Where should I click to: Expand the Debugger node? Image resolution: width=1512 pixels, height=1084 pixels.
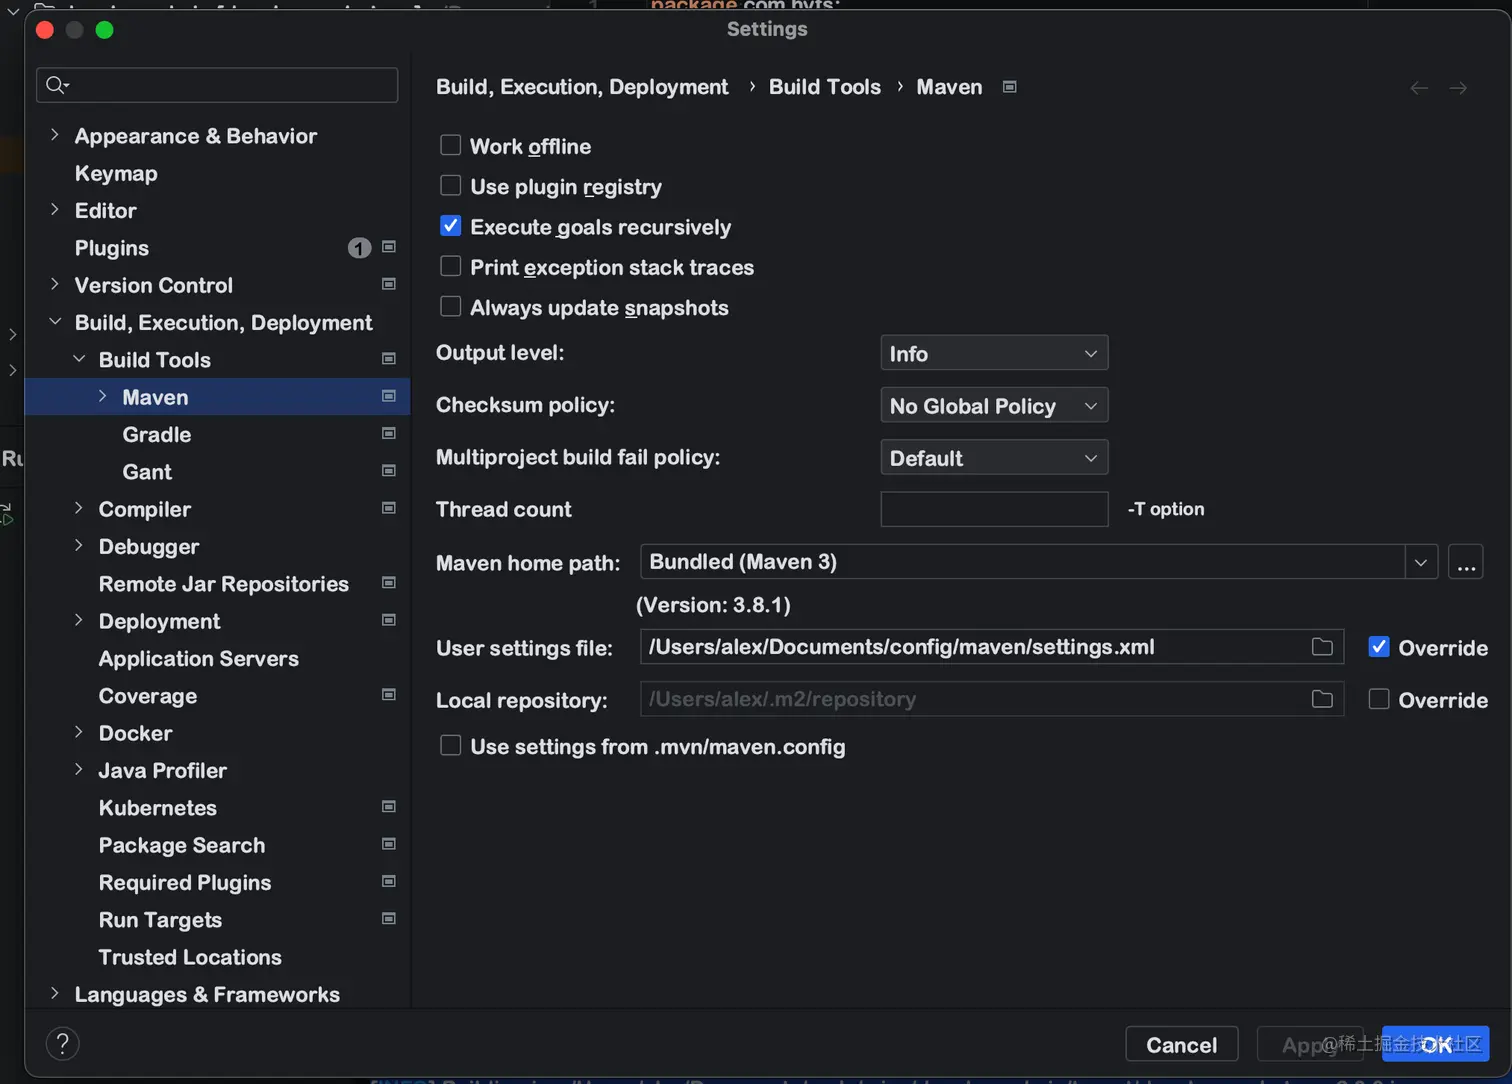pyautogui.click(x=79, y=545)
